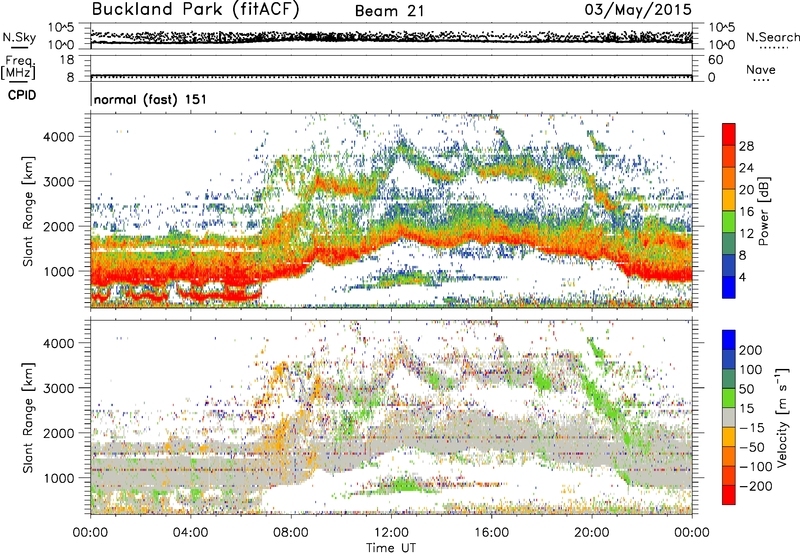Click the 2000 range tick in the velocity panel

[x=58, y=433]
